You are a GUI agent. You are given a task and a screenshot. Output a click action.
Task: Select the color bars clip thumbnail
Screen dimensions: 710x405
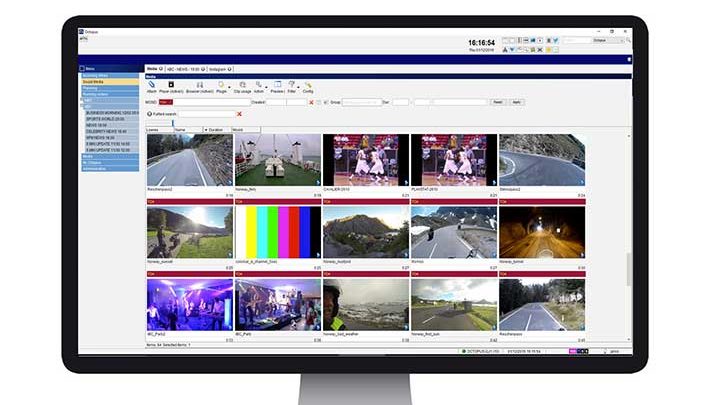[x=277, y=233]
